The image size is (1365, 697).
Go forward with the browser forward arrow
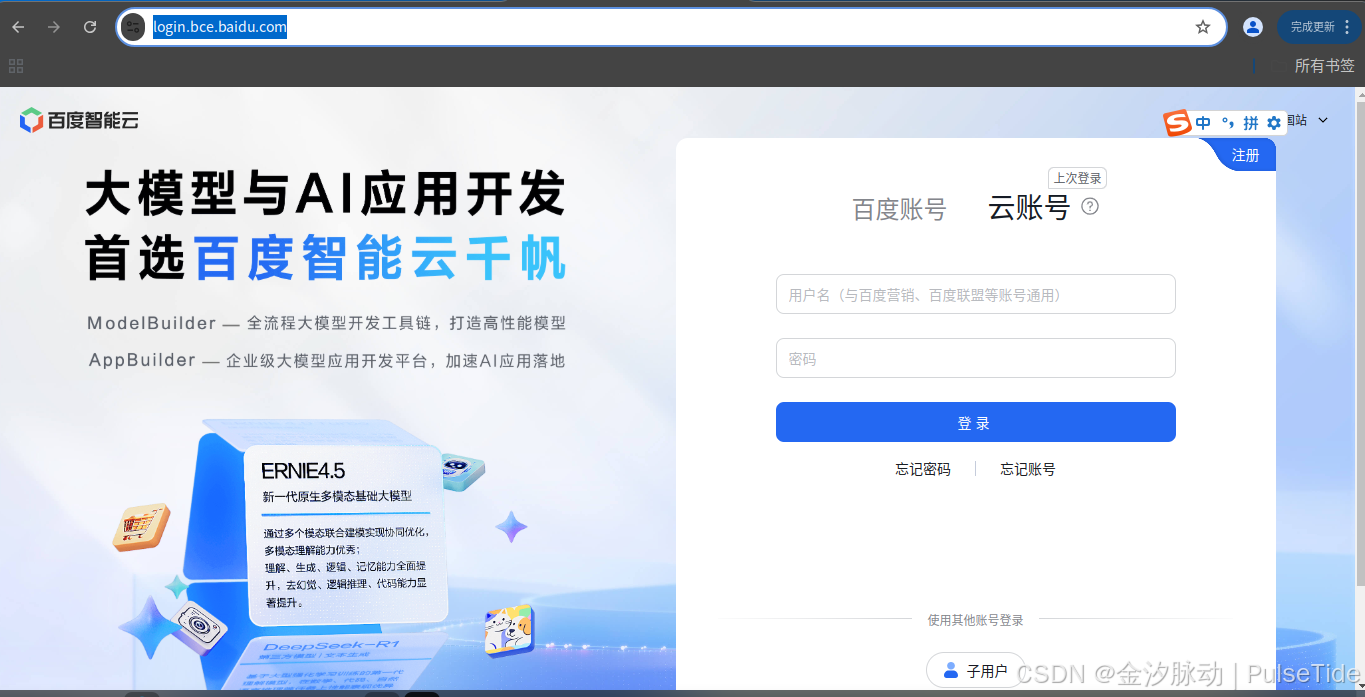point(54,27)
